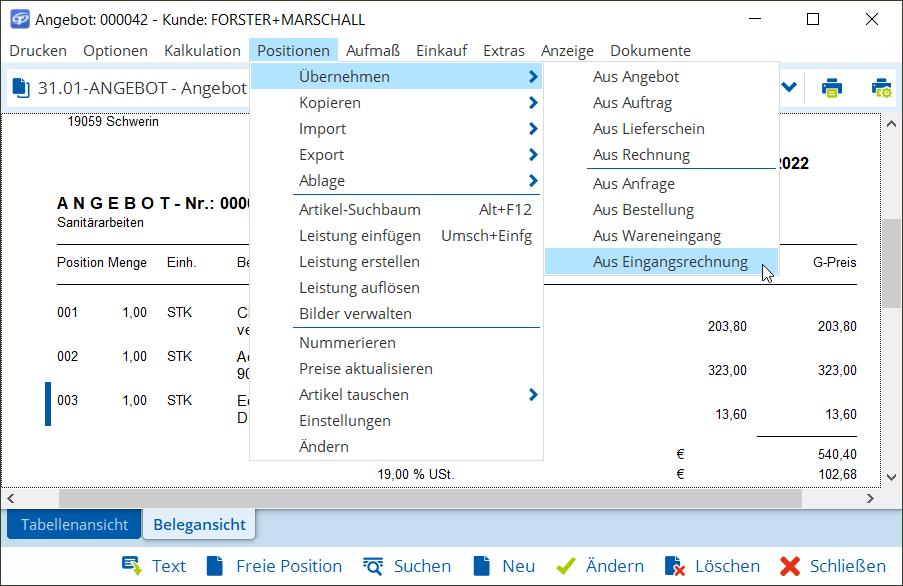Open the Kalkulation menu
Screen dimensions: 903x586
[x=202, y=51]
